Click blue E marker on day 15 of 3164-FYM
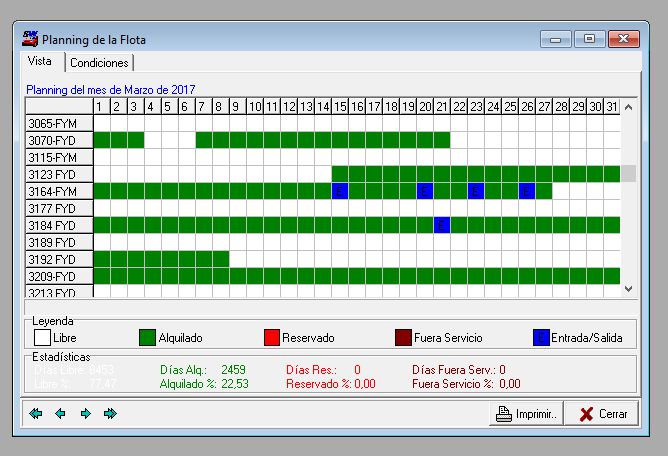Screen dimensions: 668x456 340,191
